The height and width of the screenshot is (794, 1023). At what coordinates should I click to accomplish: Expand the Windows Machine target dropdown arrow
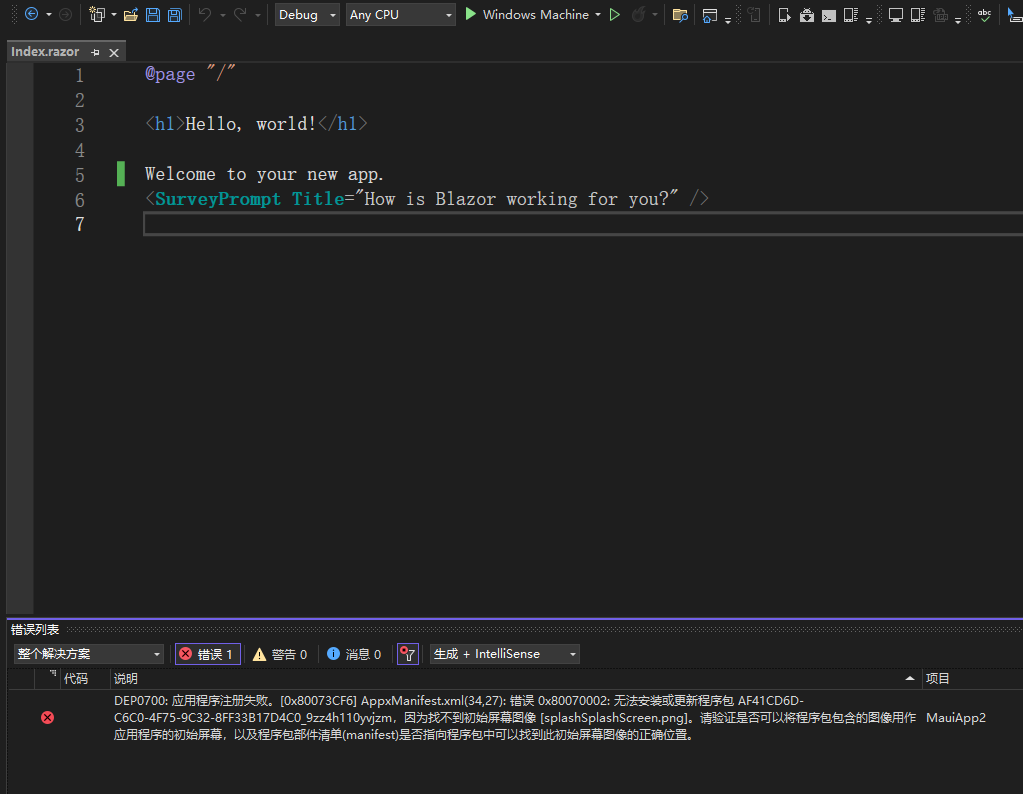tap(598, 14)
